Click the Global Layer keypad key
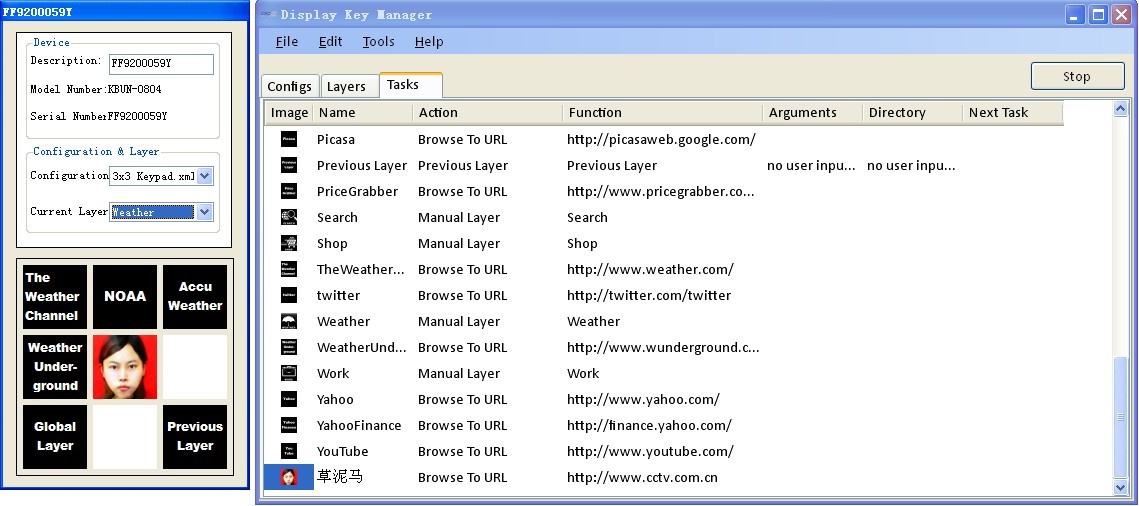The height and width of the screenshot is (506, 1139). [x=54, y=436]
